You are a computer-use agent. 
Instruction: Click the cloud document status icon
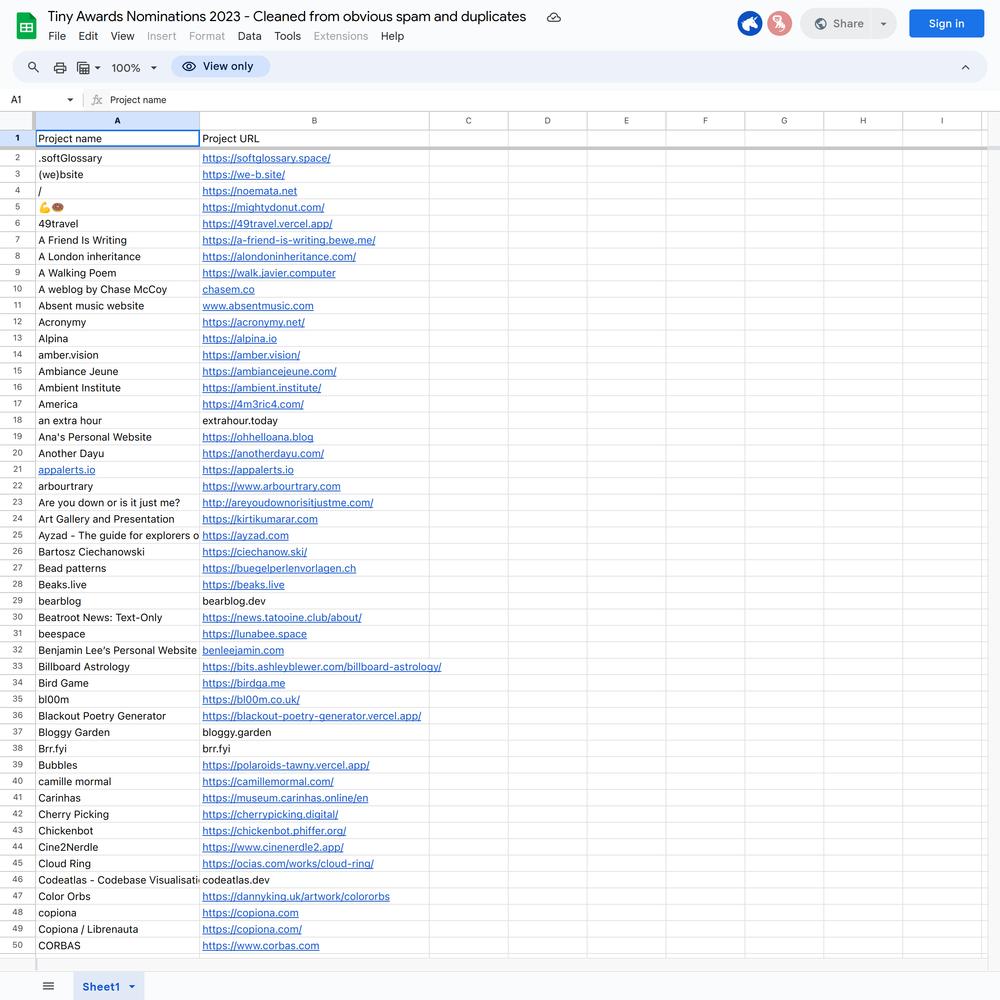pyautogui.click(x=554, y=17)
